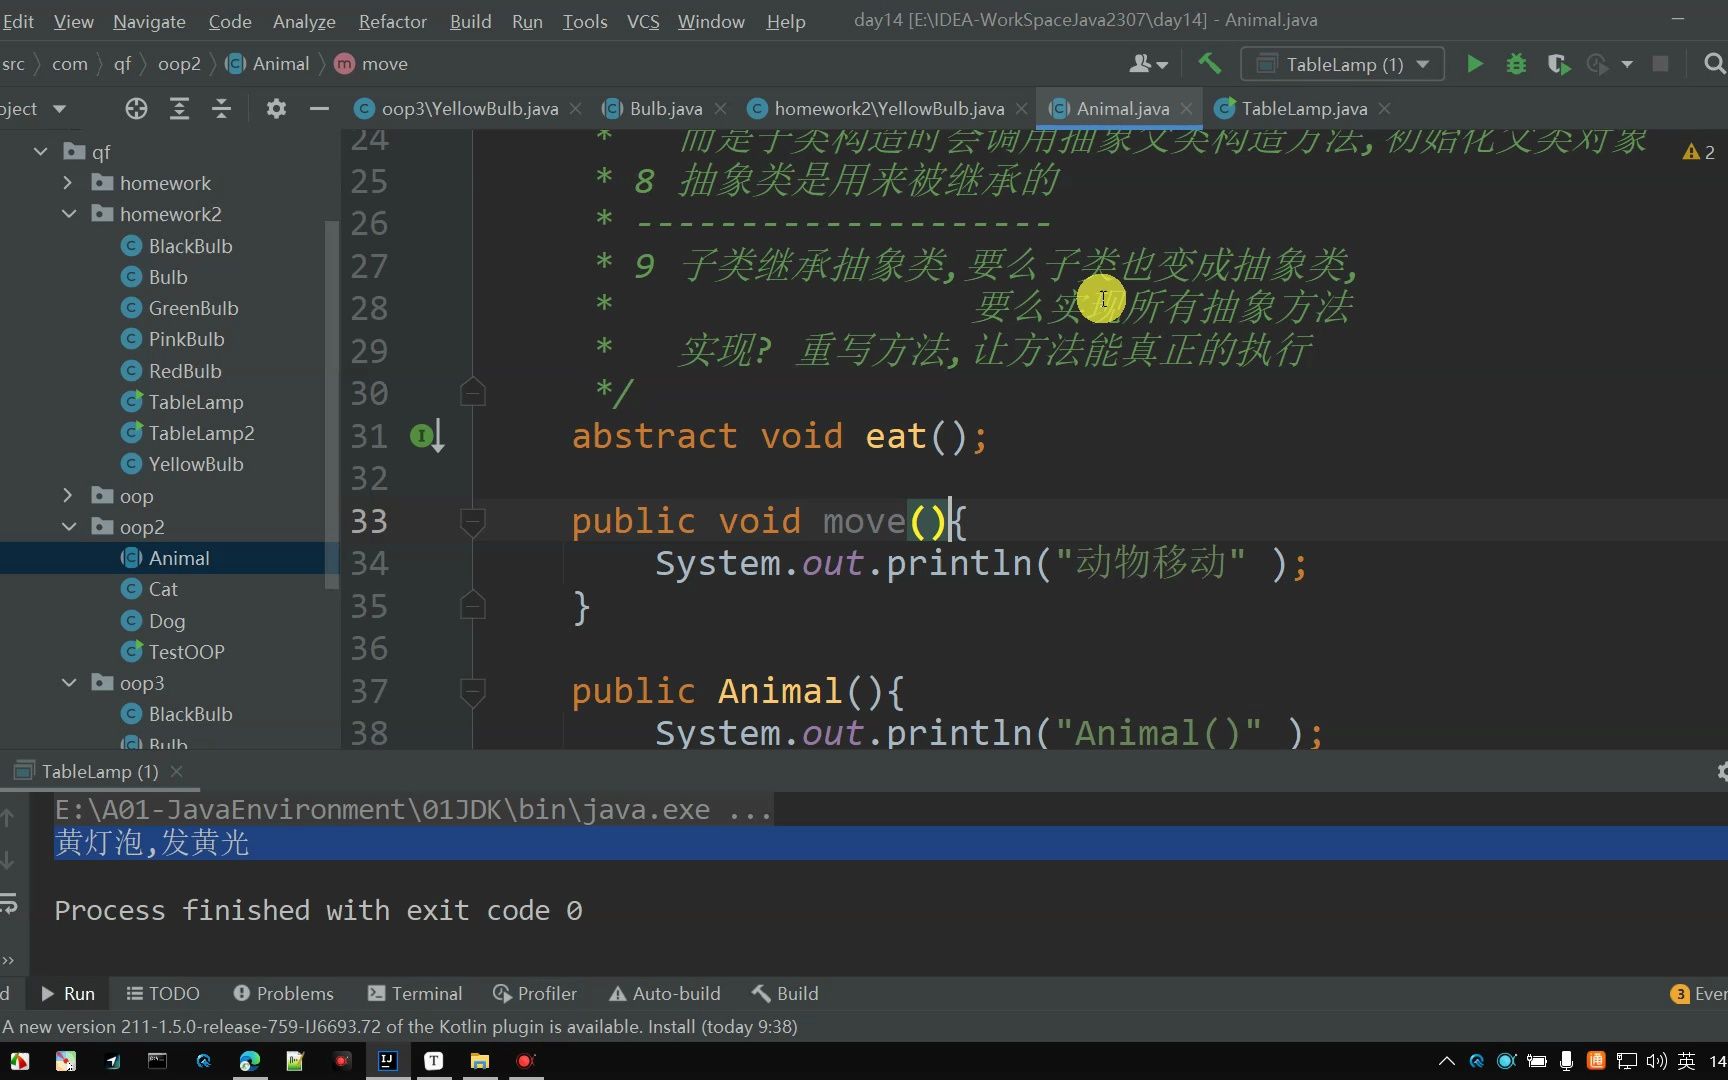The image size is (1728, 1080).
Task: Open the Refactor menu
Action: point(393,21)
